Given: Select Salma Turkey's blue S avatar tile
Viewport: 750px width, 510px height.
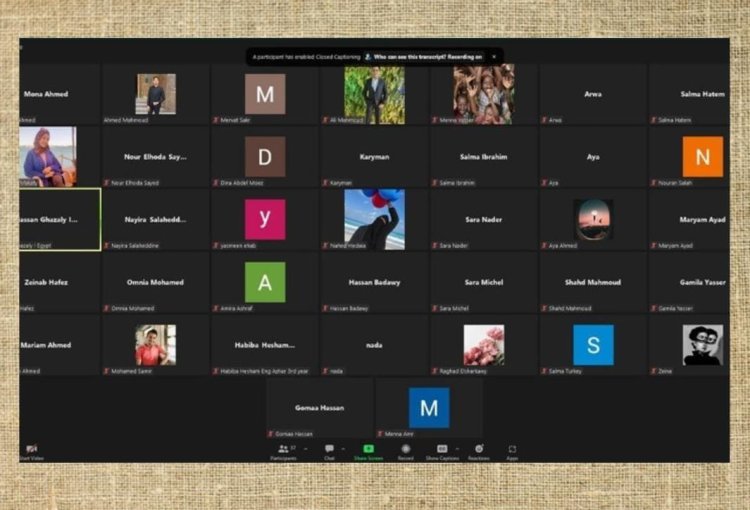Looking at the screenshot, I should point(593,345).
